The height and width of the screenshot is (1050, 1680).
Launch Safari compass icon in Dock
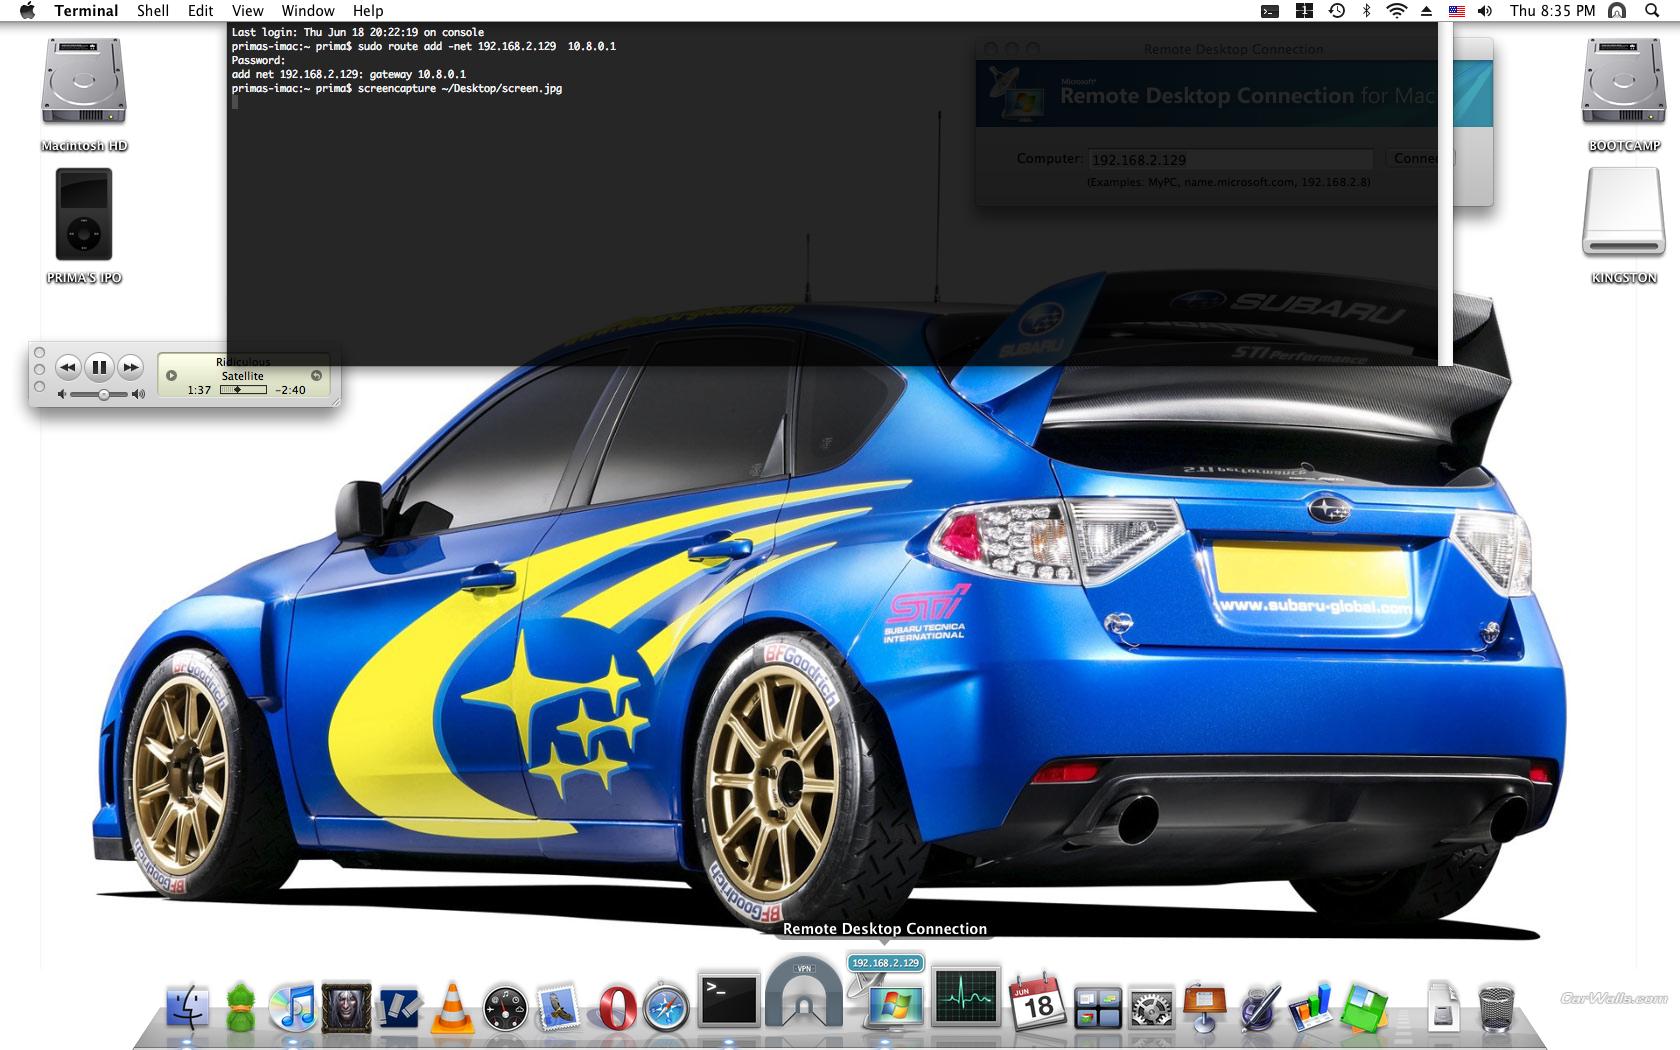(x=666, y=1008)
